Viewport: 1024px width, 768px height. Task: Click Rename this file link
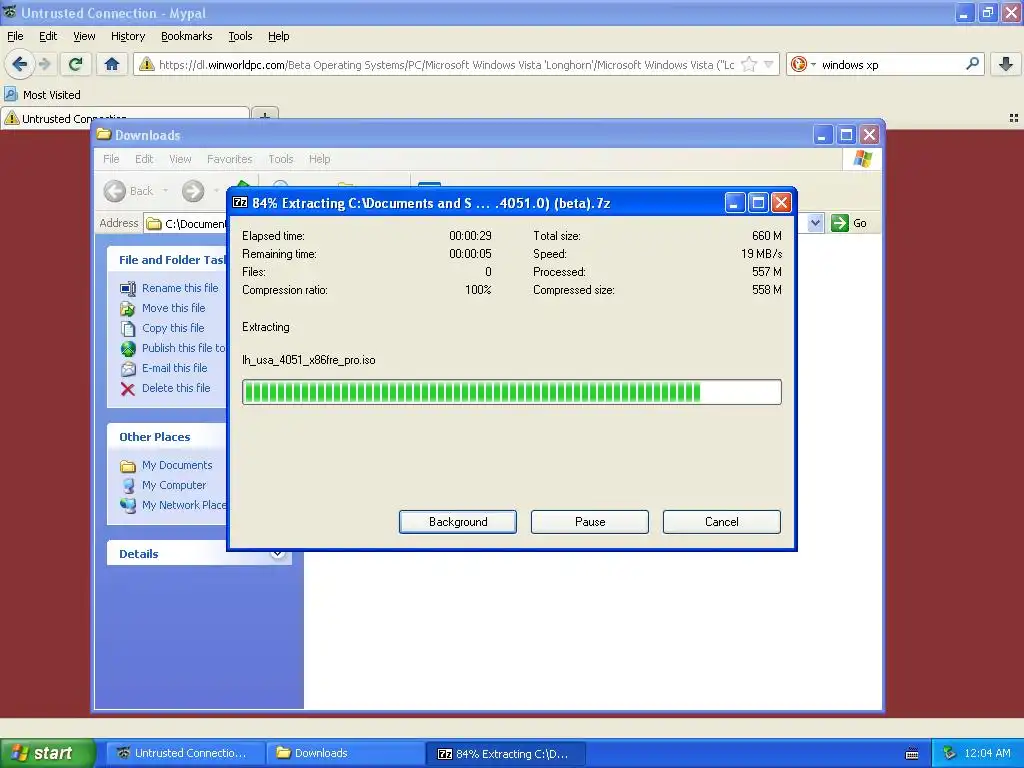click(x=169, y=288)
